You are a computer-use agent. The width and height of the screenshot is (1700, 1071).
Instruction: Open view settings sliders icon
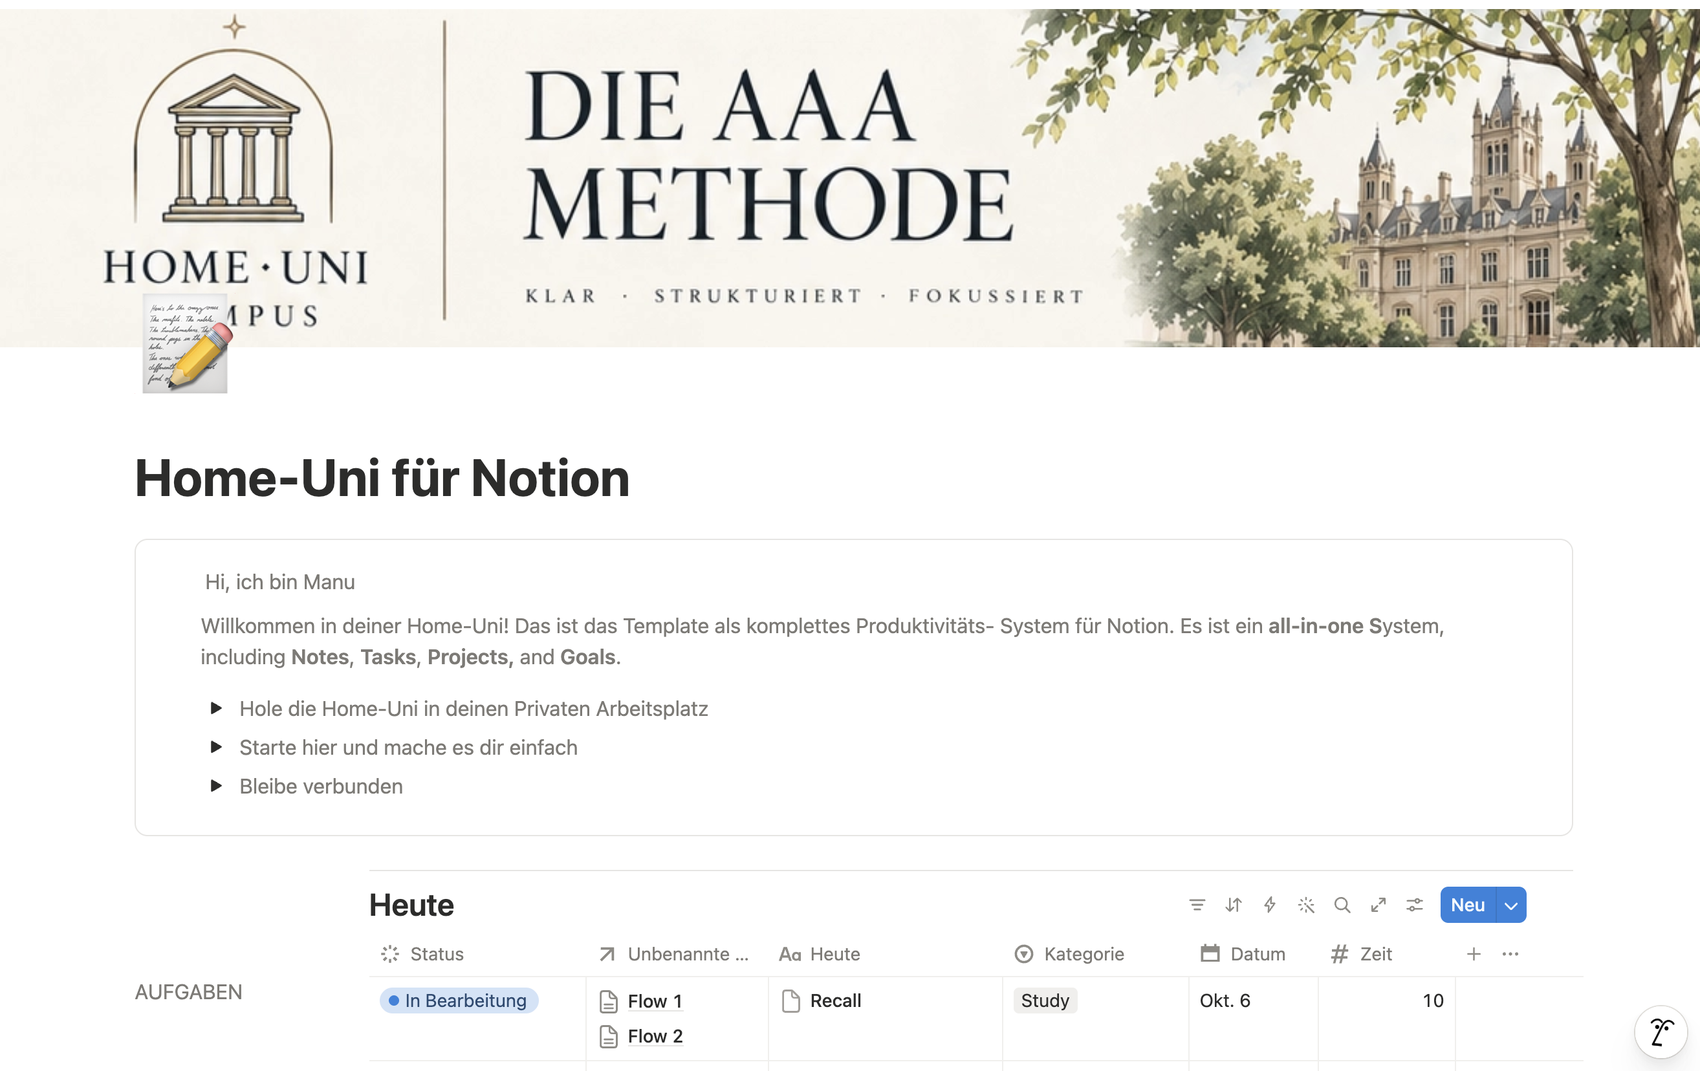(1414, 905)
